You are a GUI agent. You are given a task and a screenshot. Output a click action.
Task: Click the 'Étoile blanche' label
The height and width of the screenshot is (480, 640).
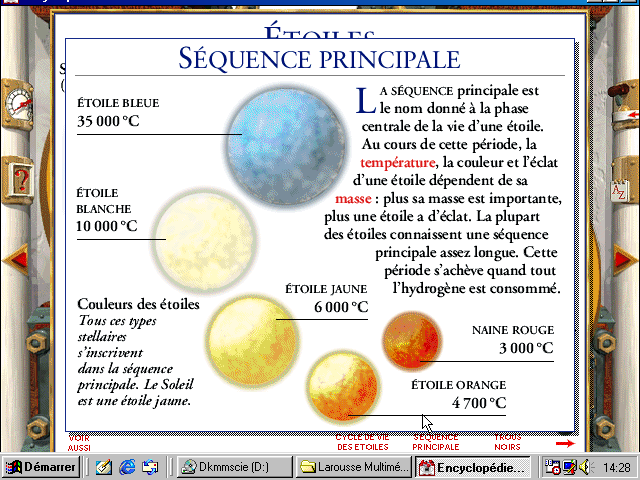104,201
